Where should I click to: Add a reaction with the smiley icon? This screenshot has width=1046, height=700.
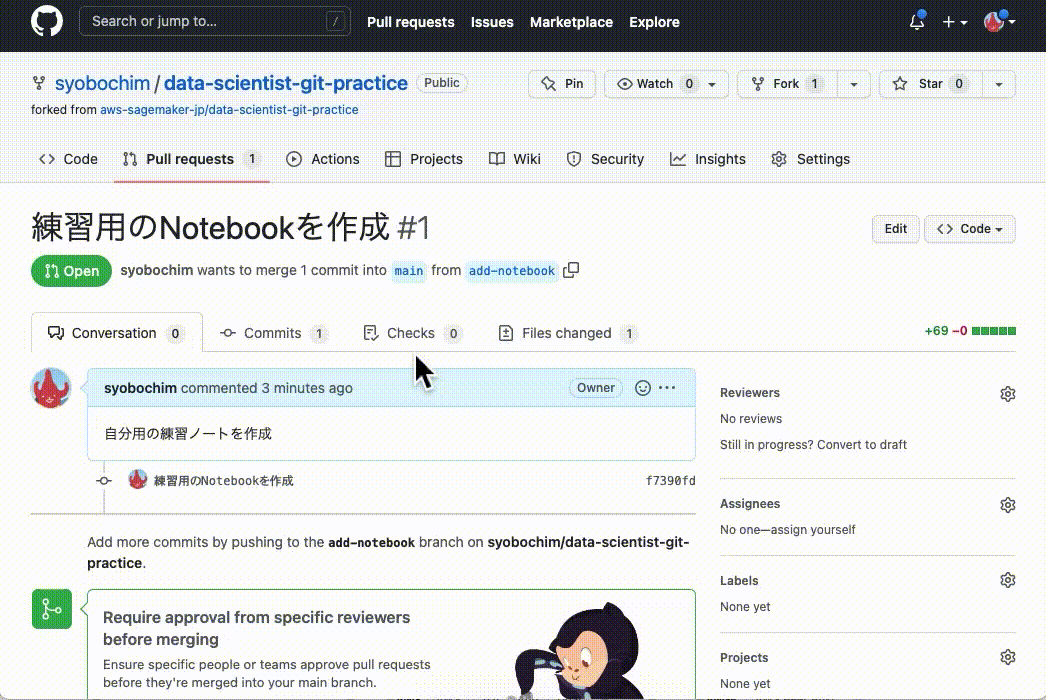click(x=642, y=388)
